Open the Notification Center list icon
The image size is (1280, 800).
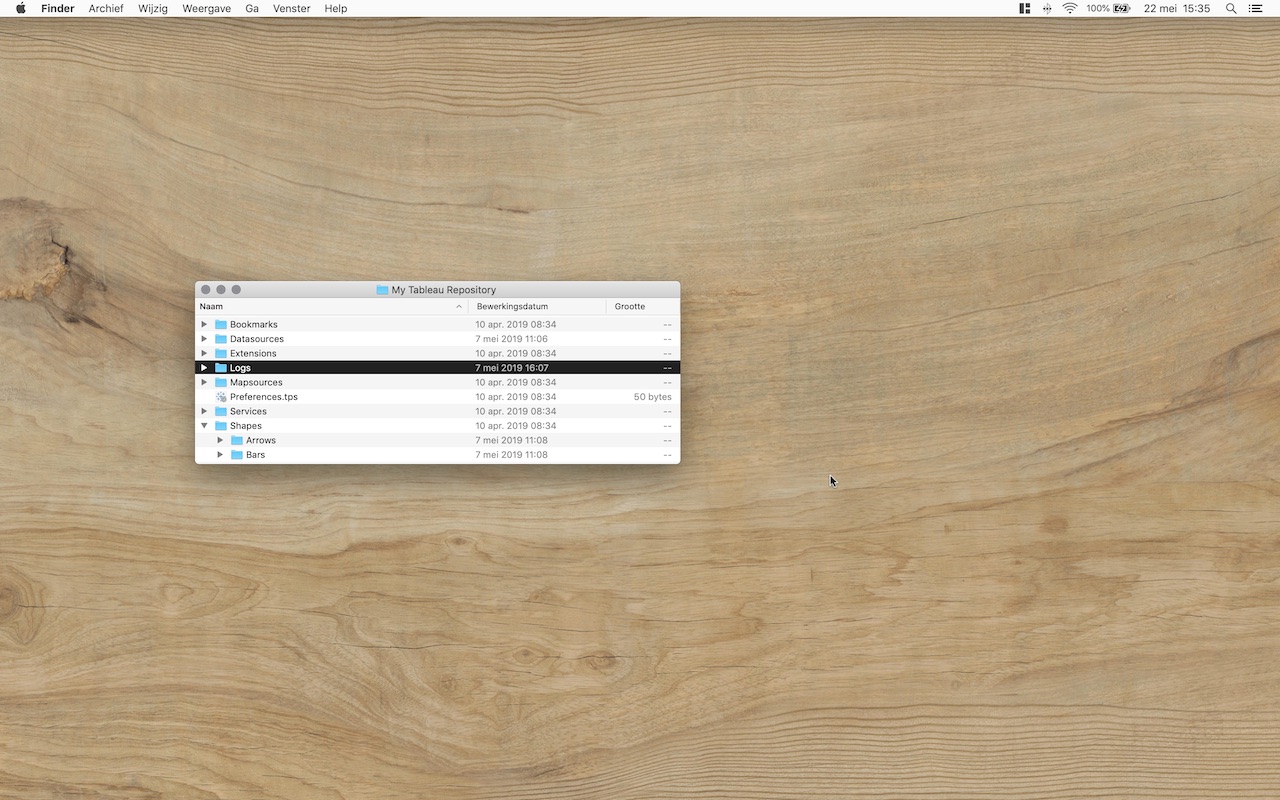1256,8
